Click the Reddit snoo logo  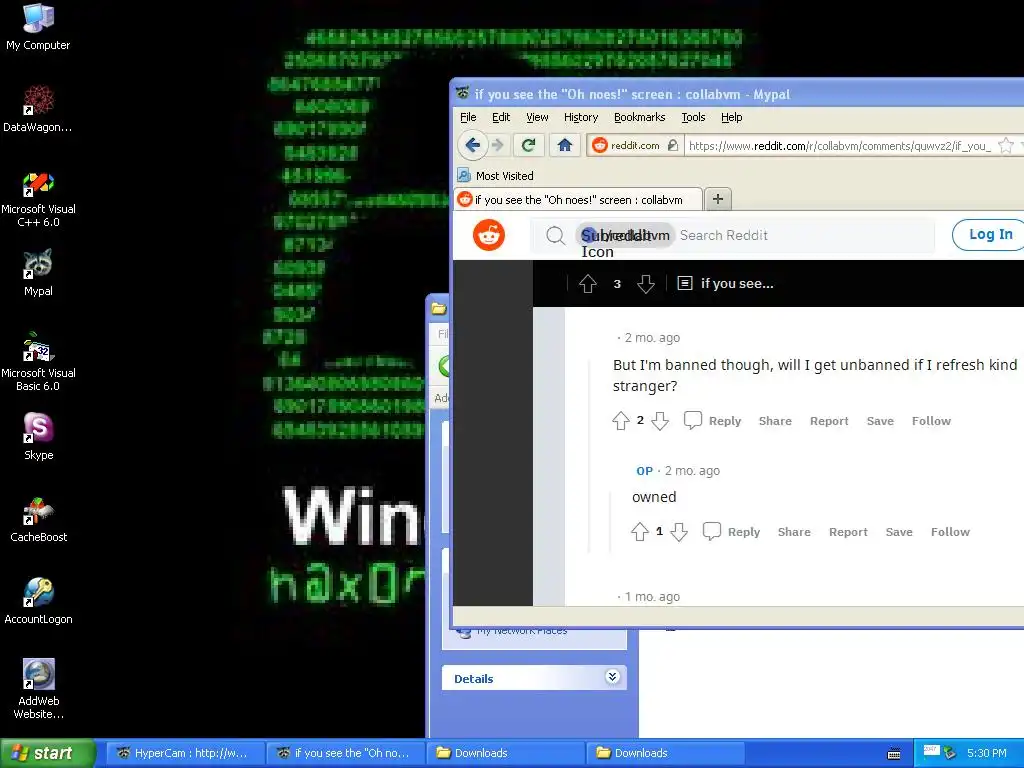489,235
